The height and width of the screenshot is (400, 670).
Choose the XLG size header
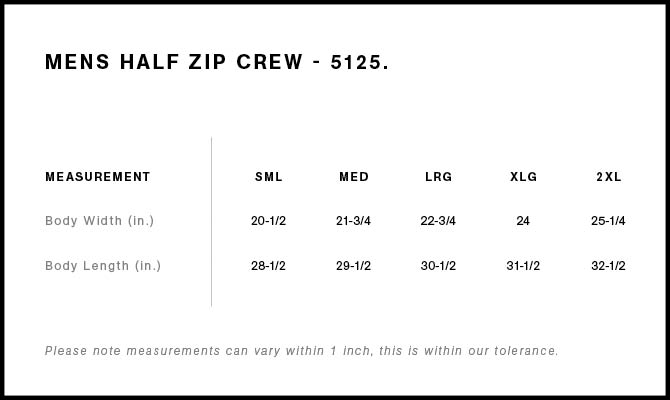[524, 177]
